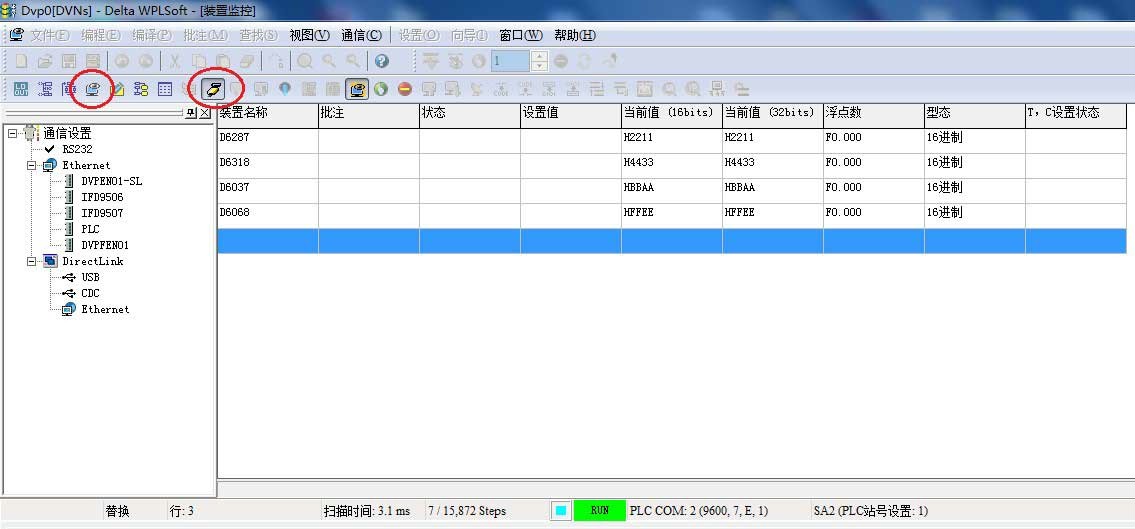Click the pressed monitor icon beside the globe
Screen dimensions: 1135x529
click(x=357, y=89)
